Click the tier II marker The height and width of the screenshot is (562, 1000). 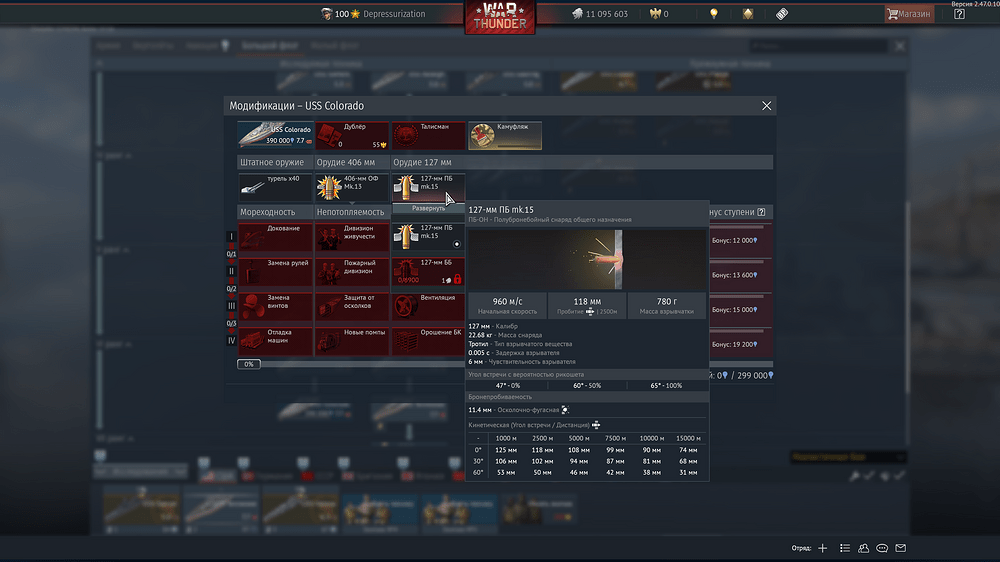[x=232, y=271]
